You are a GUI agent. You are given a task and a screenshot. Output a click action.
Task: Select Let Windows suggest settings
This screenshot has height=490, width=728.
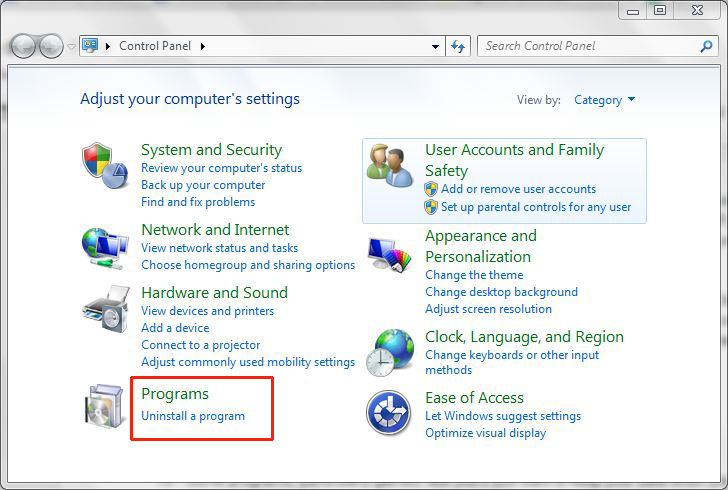pos(503,416)
